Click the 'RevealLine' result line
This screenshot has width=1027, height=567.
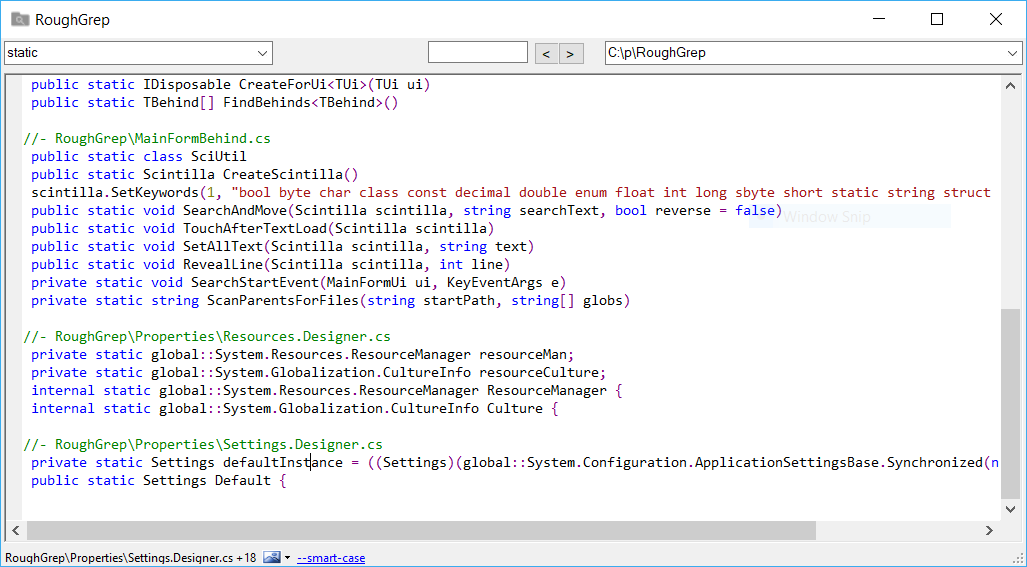point(271,265)
